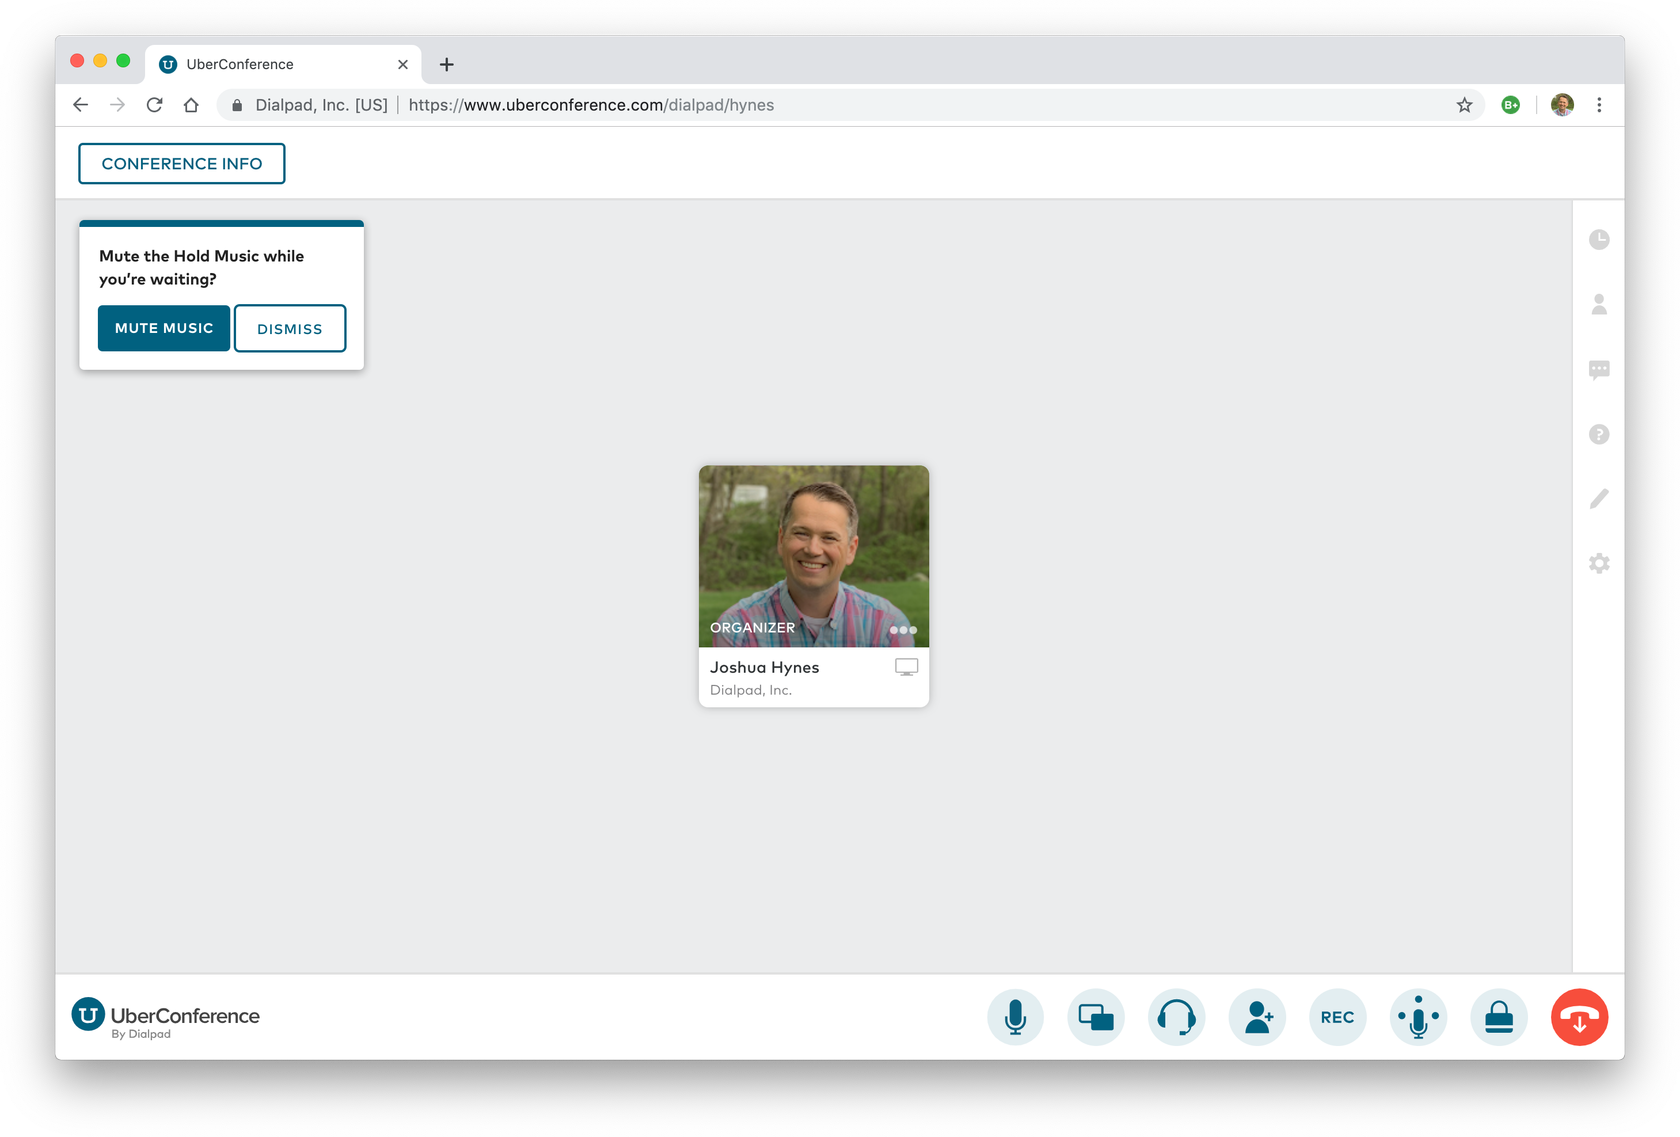Open the chat bubble icon in the sidebar
This screenshot has height=1137, width=1680.
[x=1599, y=370]
